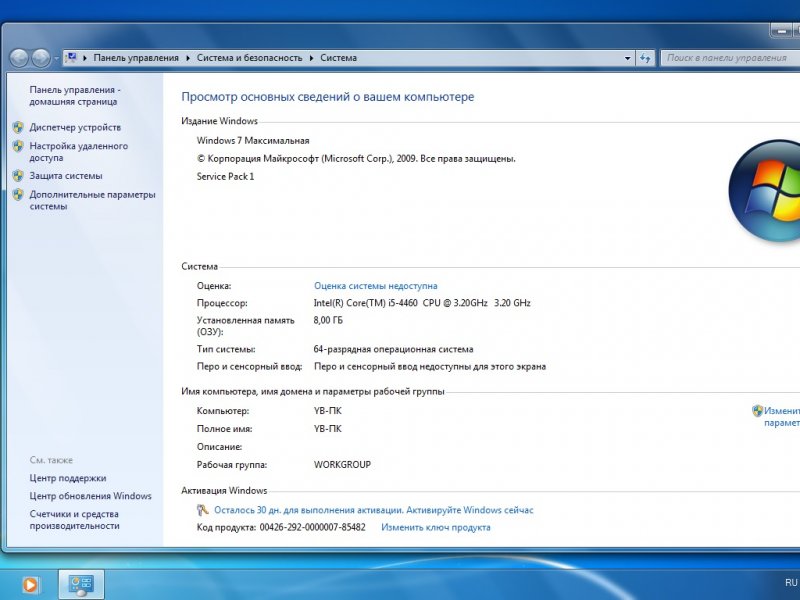Click the Windows logo image

tap(764, 190)
